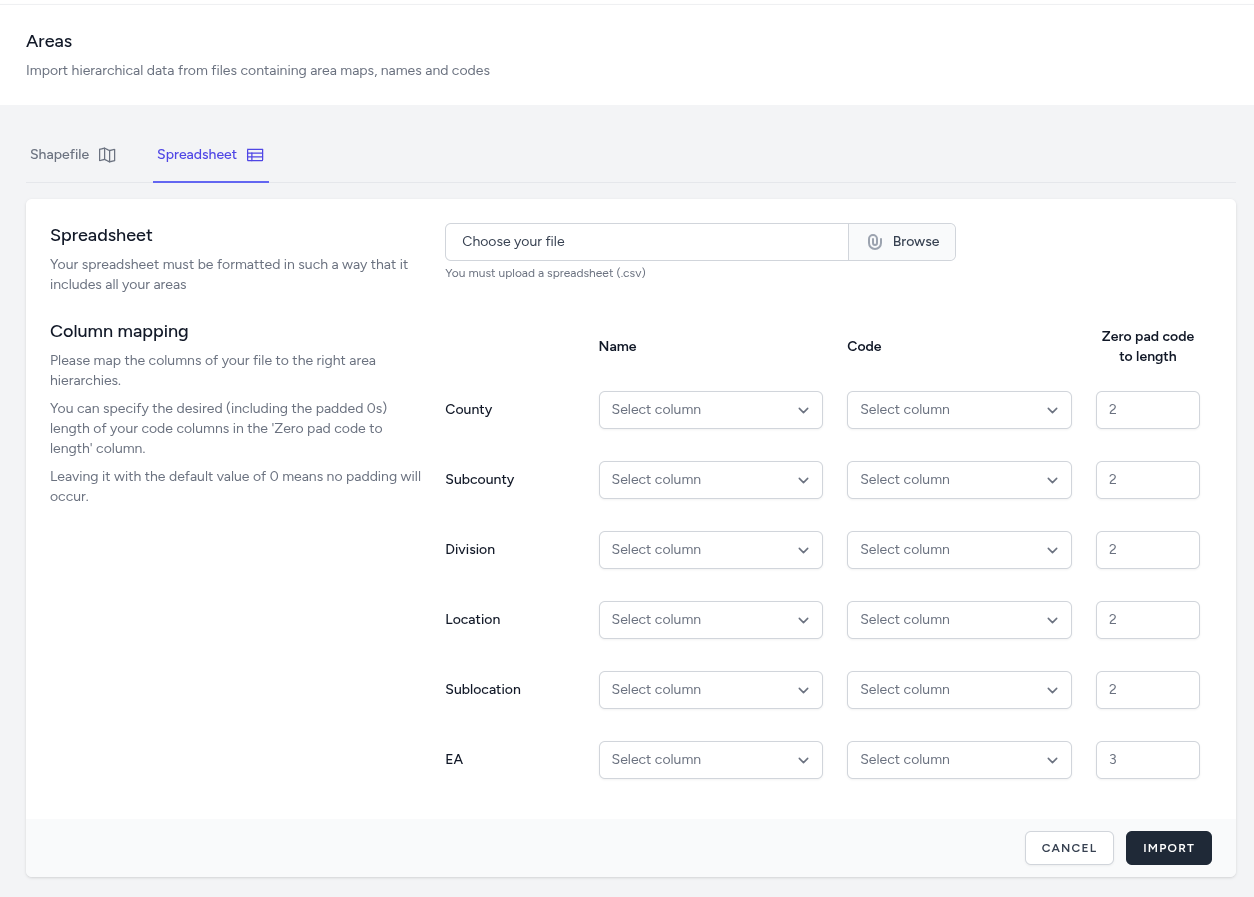Open the County Code column dropdown
The width and height of the screenshot is (1254, 897).
(x=958, y=410)
